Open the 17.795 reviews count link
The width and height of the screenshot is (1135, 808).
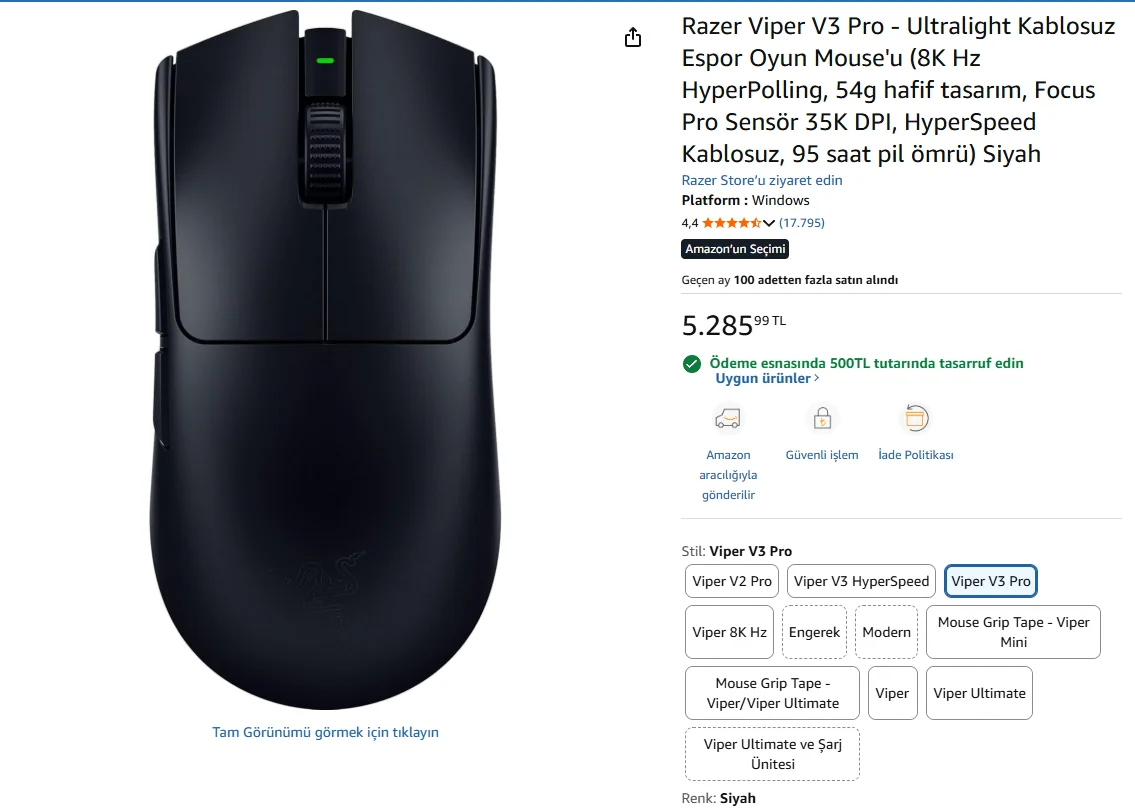point(802,223)
